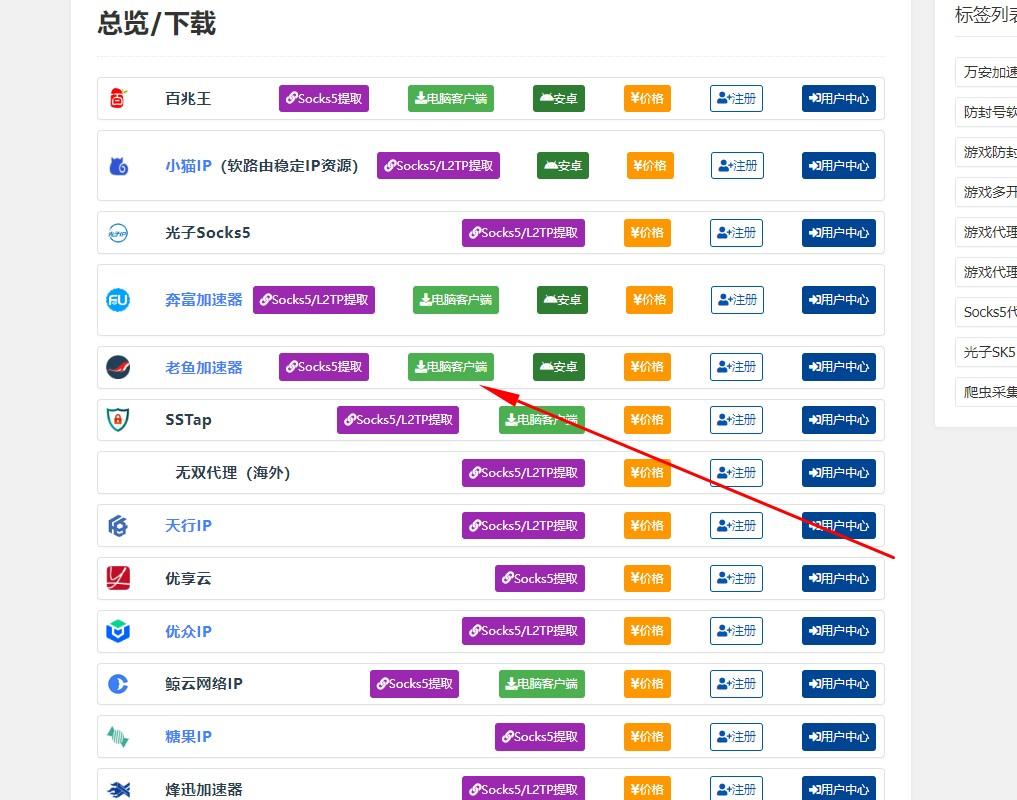
Task: Click the SSTap shield logo icon
Action: pos(118,420)
